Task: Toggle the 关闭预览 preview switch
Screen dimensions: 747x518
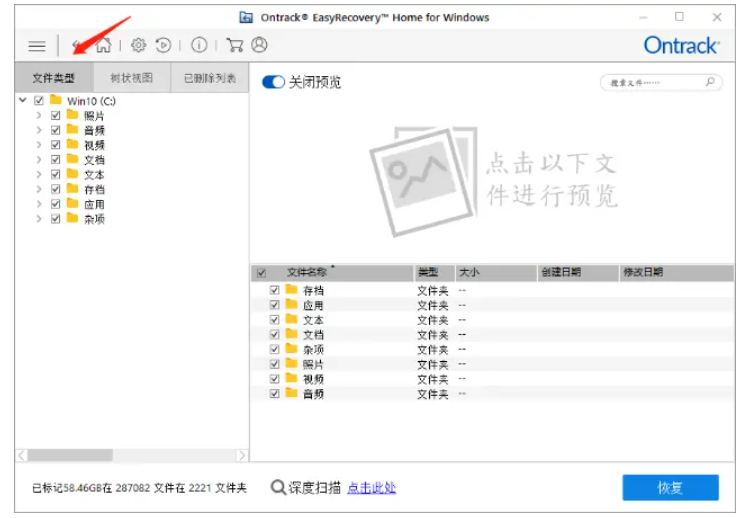Action: coord(273,82)
